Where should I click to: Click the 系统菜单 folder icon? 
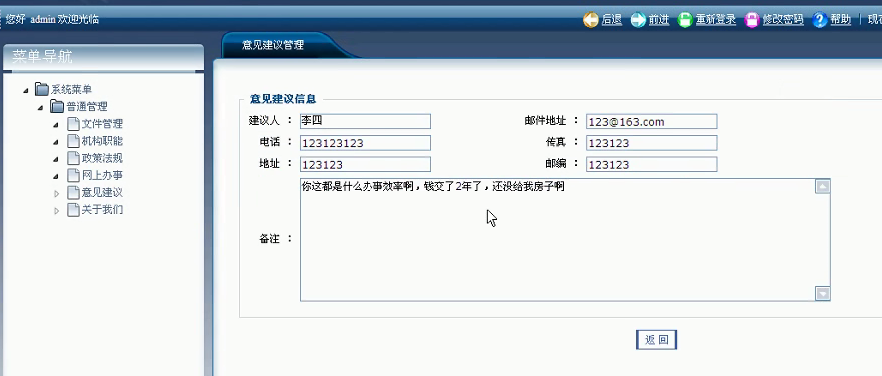point(42,88)
